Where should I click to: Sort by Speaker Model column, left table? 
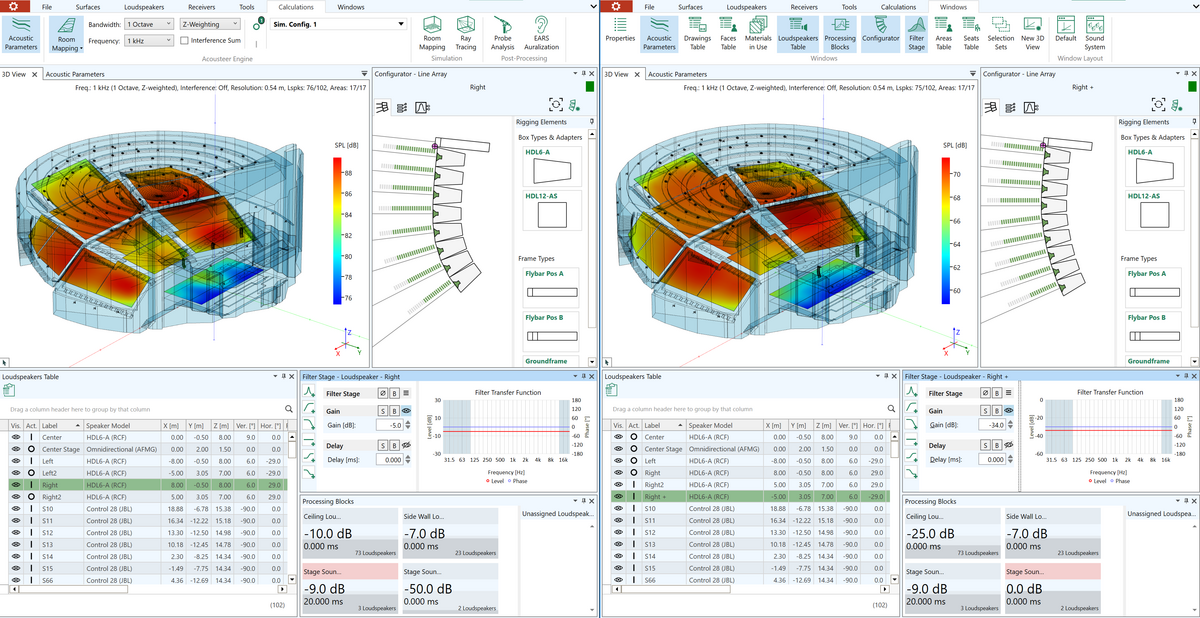(124, 425)
